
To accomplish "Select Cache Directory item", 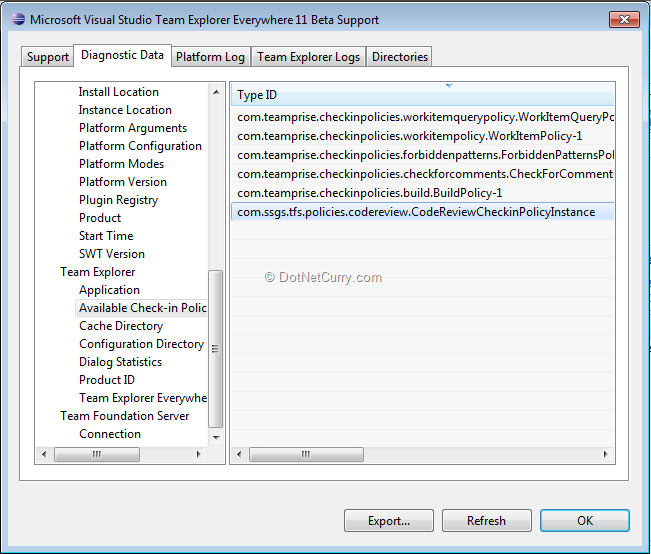I will point(121,326).
